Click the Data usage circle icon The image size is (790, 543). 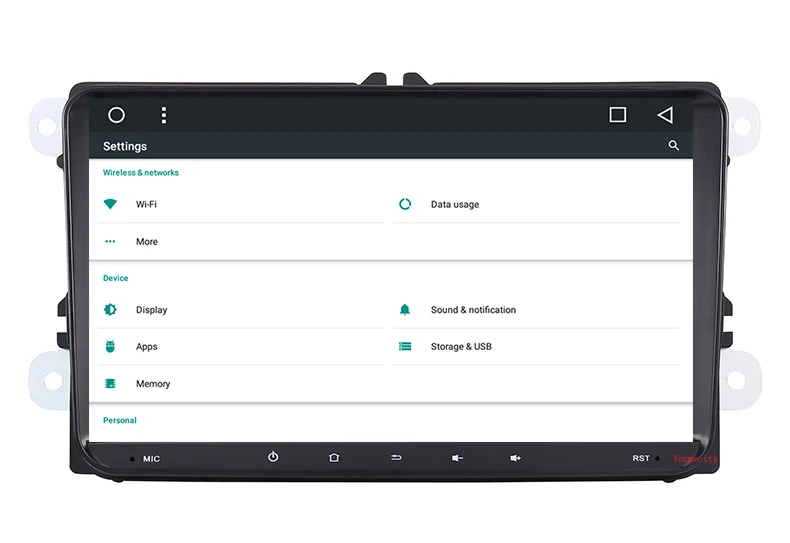[405, 204]
